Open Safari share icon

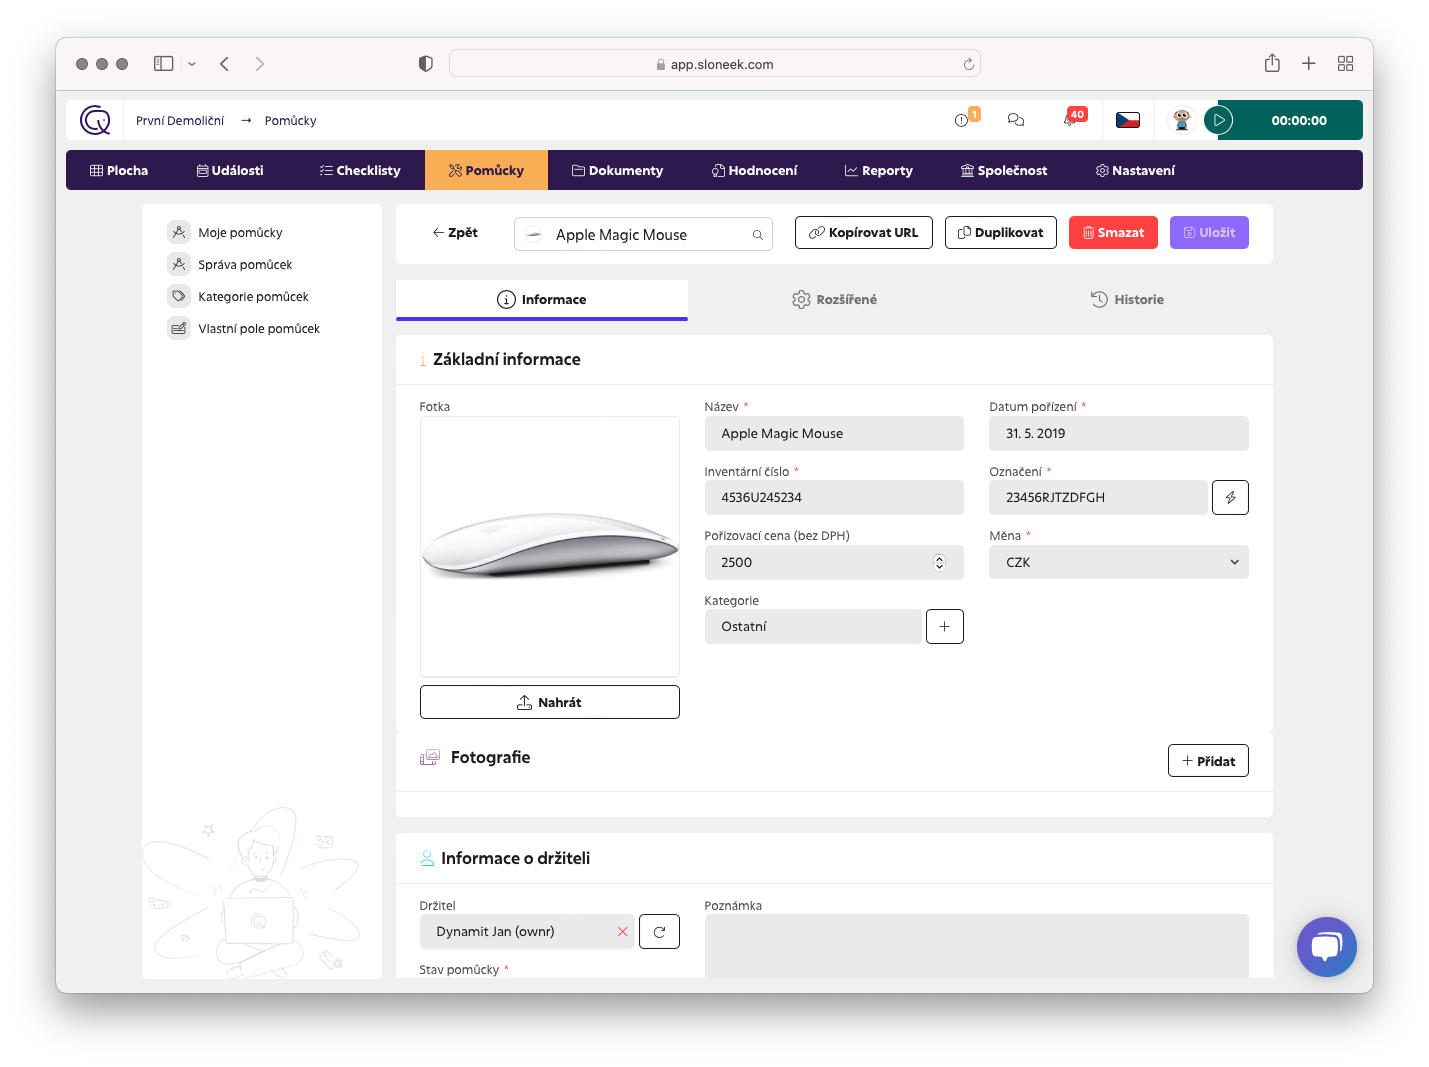1272,63
